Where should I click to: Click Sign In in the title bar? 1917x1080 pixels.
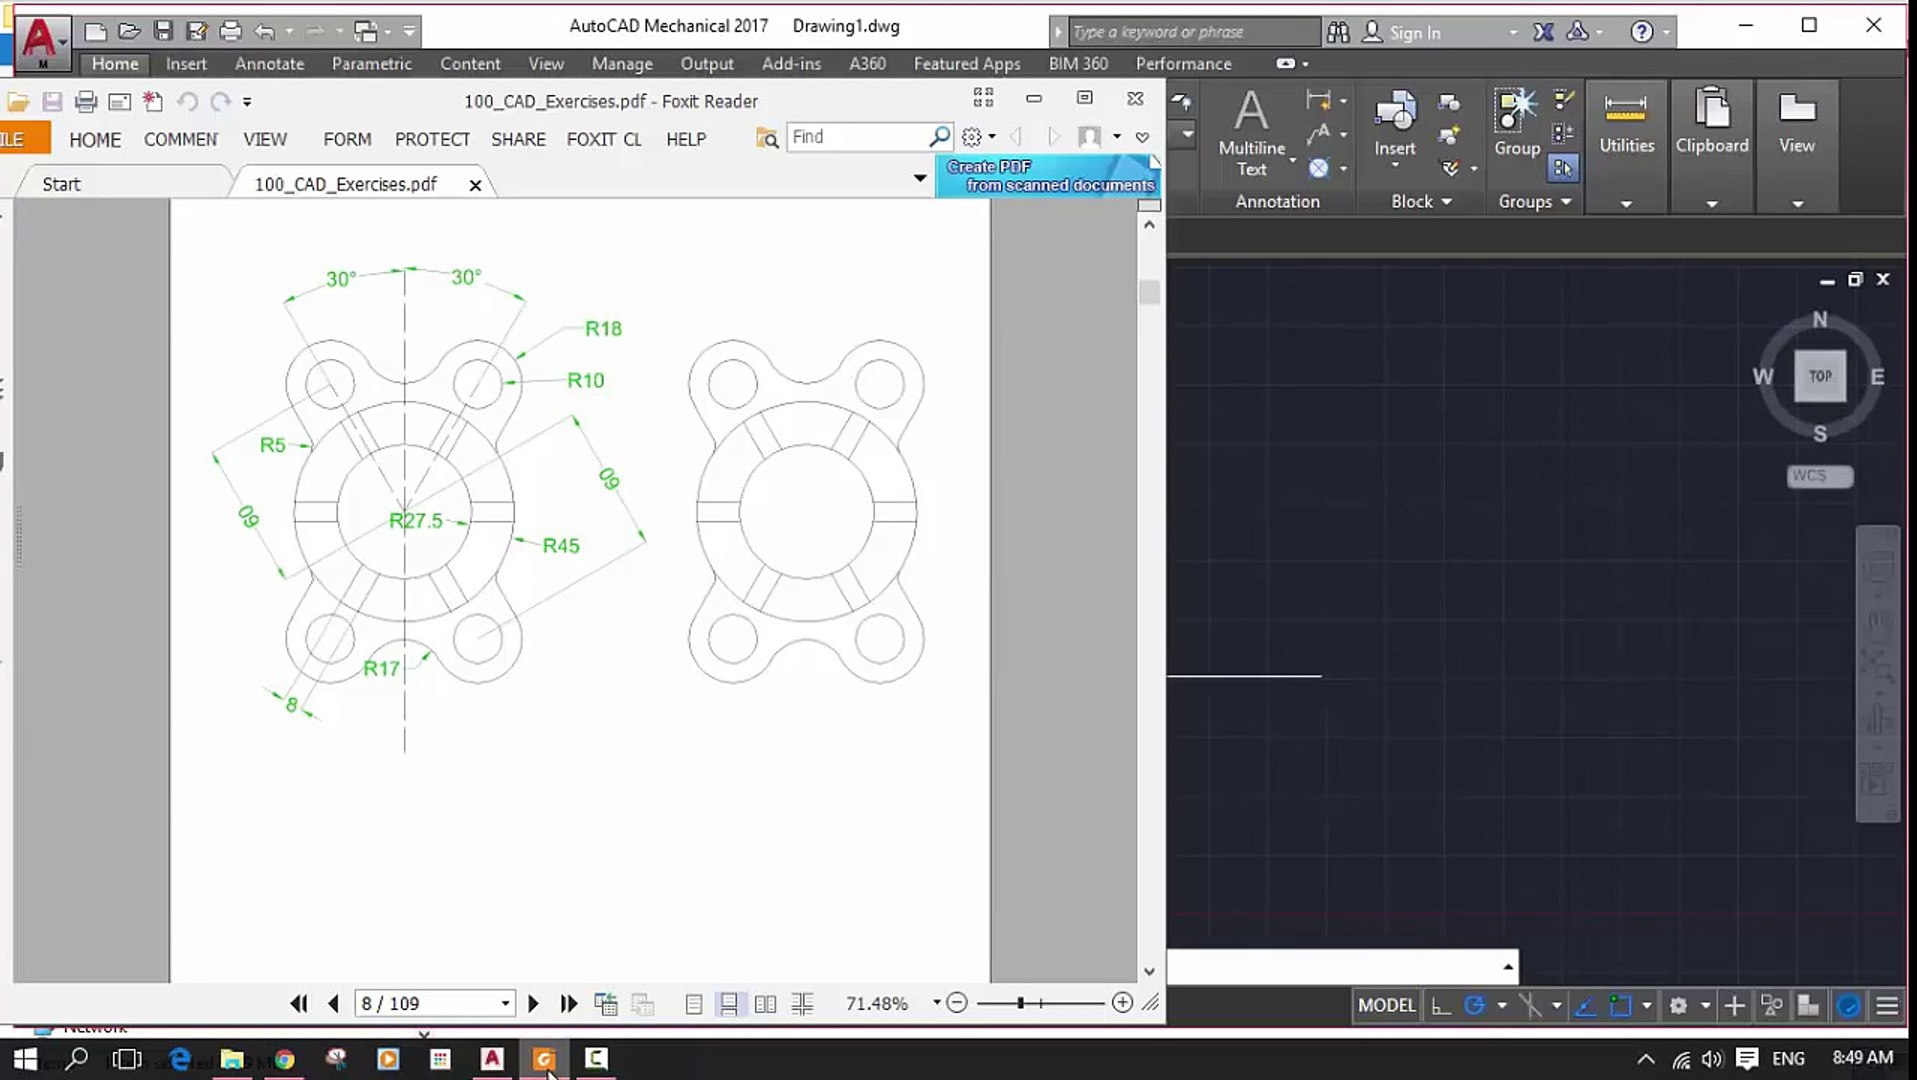1414,32
